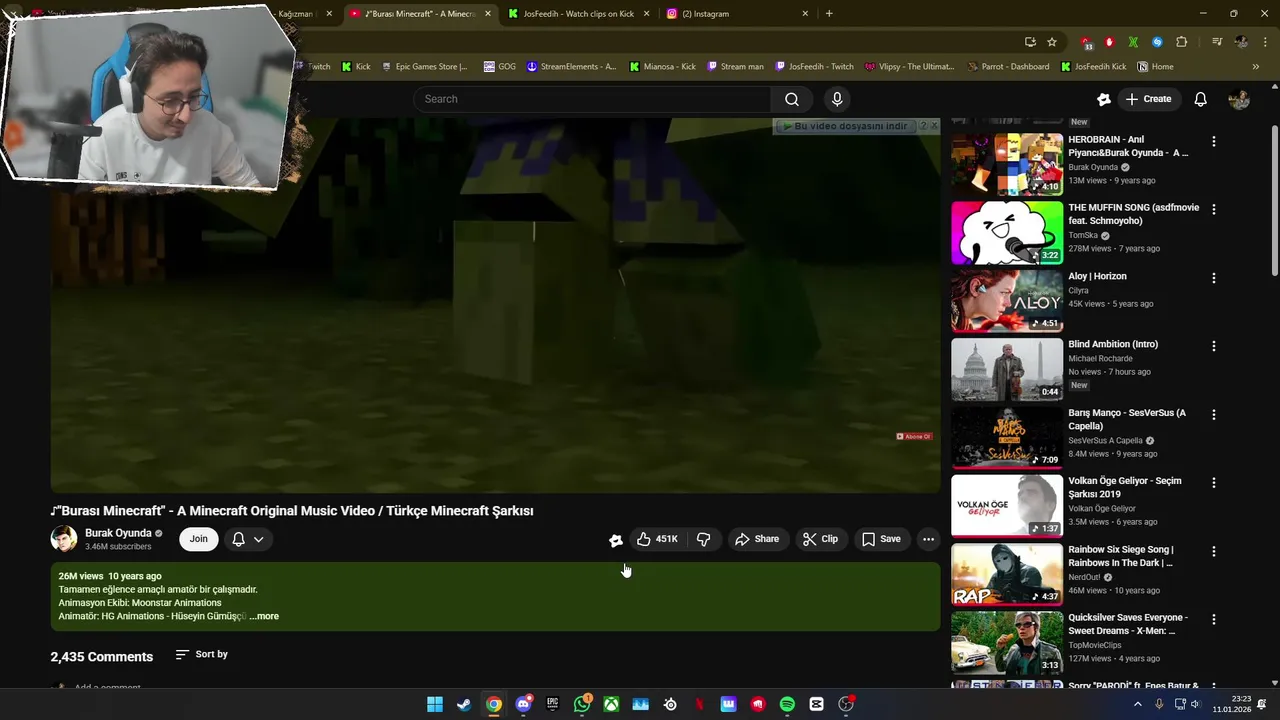Open options menu for HEROBRAIN video
The image size is (1280, 720).
1214,142
